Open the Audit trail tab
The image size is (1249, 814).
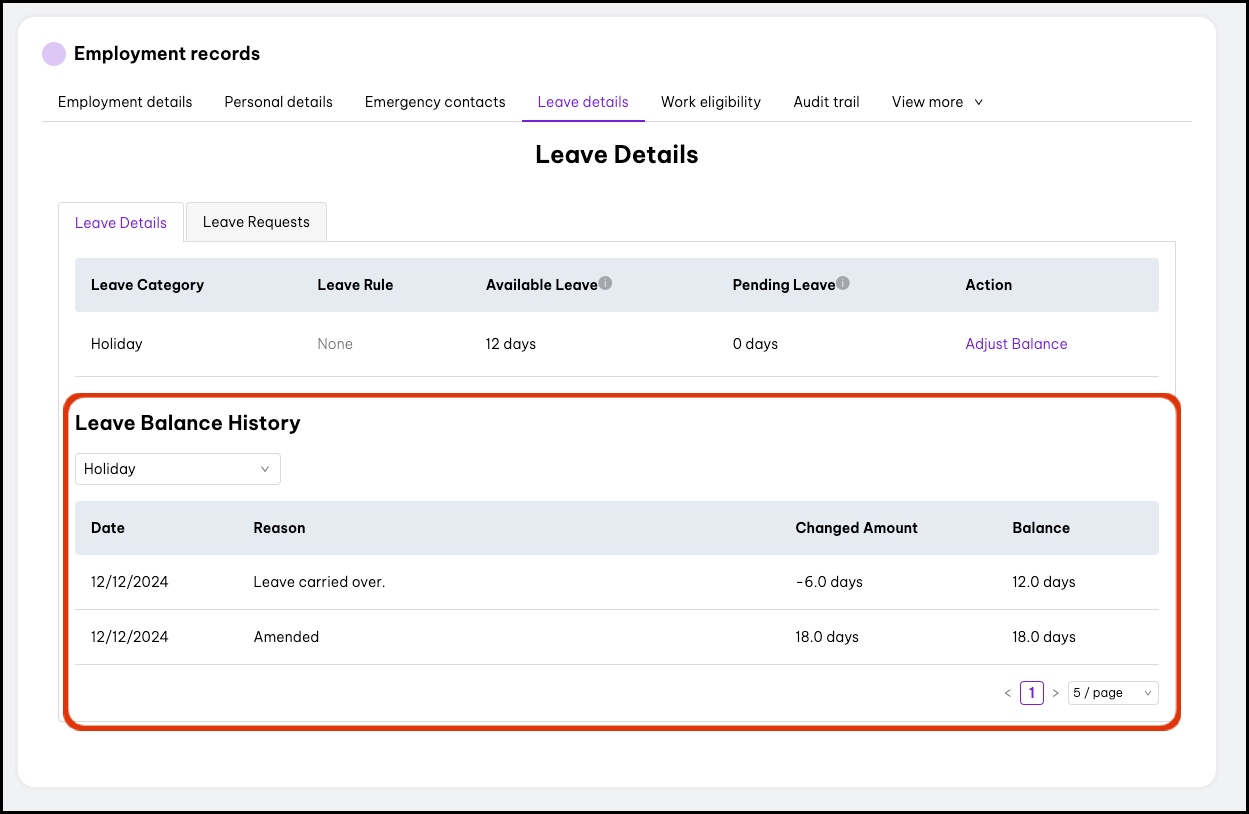(826, 102)
